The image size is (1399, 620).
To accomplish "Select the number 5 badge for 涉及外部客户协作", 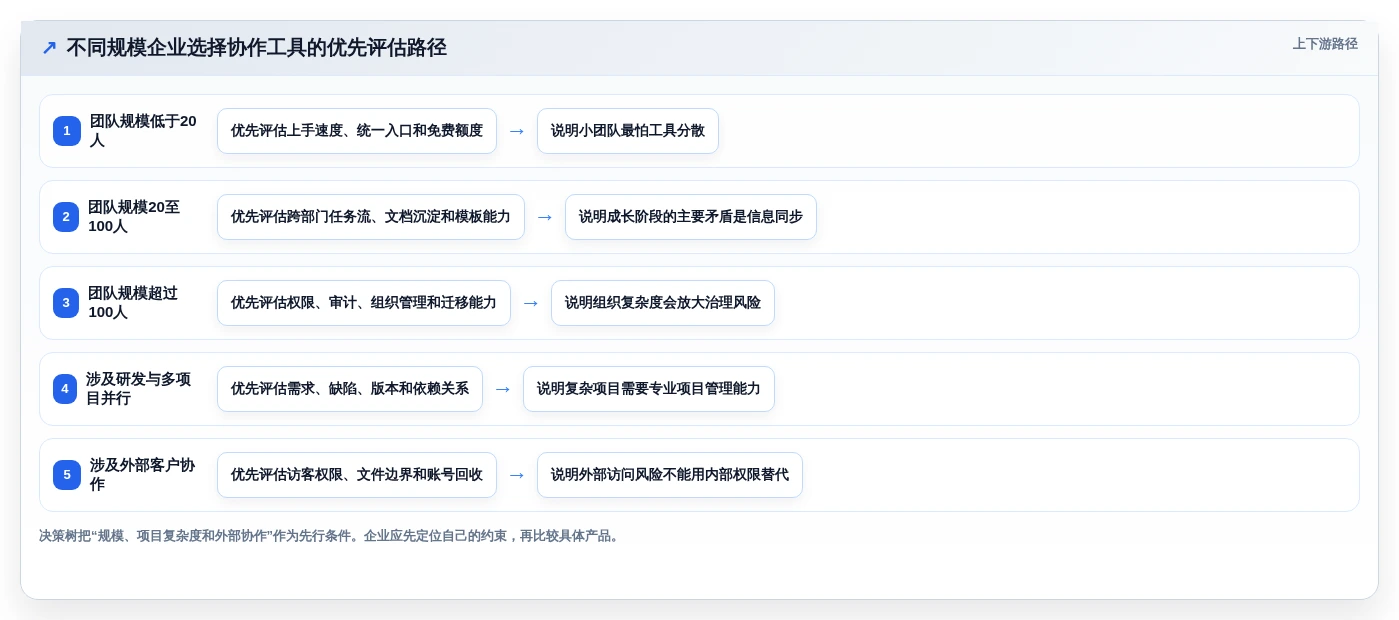I will pyautogui.click(x=67, y=475).
